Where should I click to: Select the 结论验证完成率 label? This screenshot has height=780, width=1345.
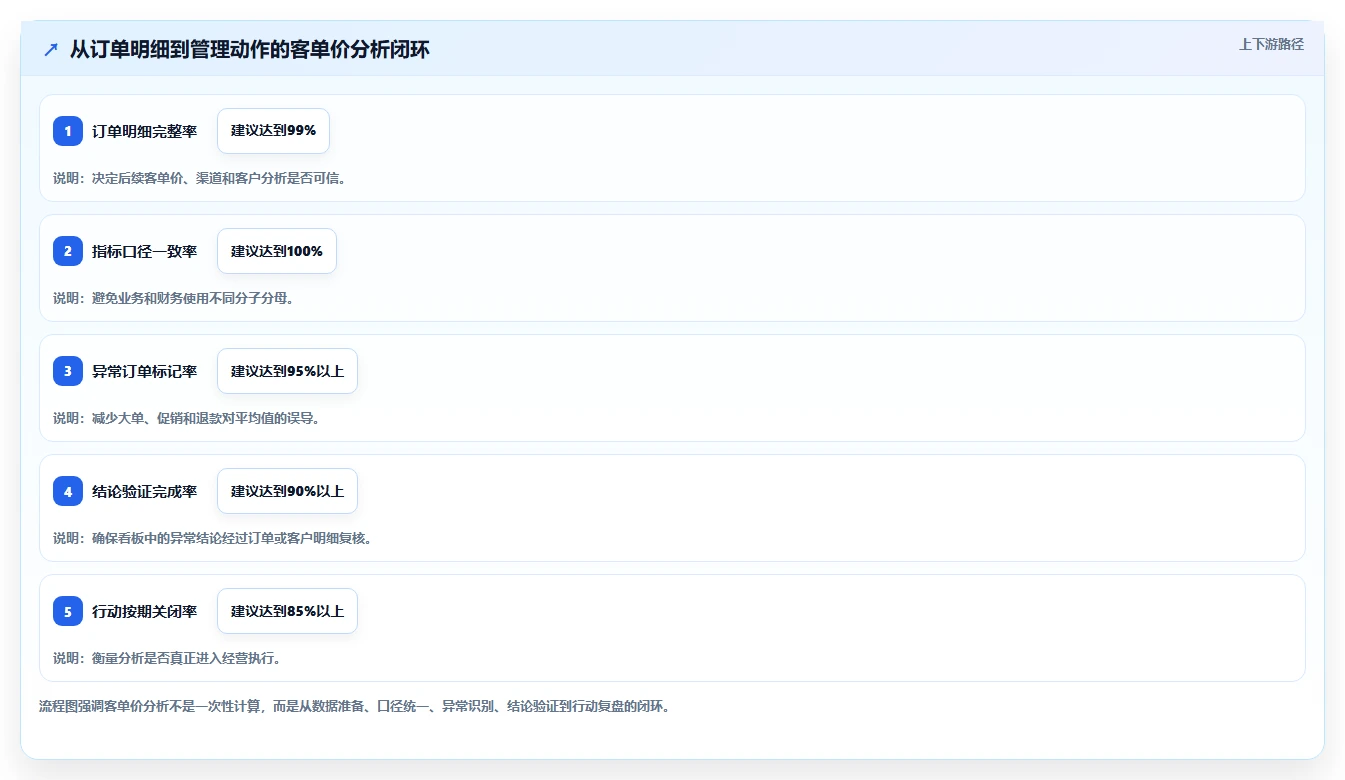pos(144,491)
